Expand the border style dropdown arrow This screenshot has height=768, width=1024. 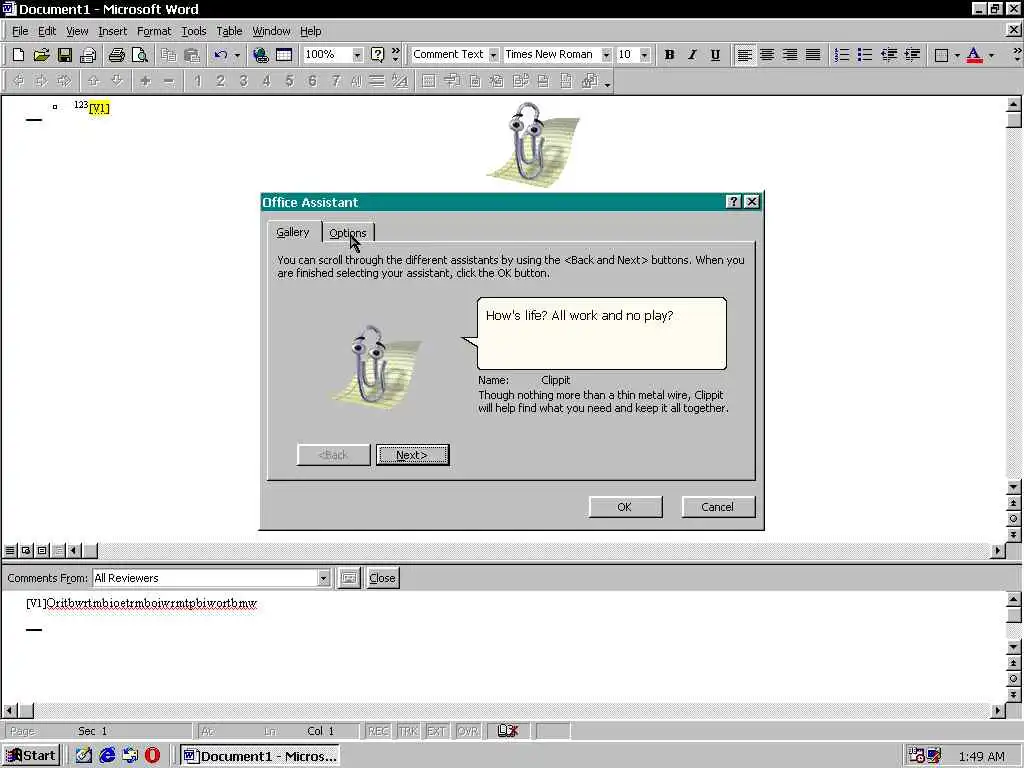click(957, 55)
